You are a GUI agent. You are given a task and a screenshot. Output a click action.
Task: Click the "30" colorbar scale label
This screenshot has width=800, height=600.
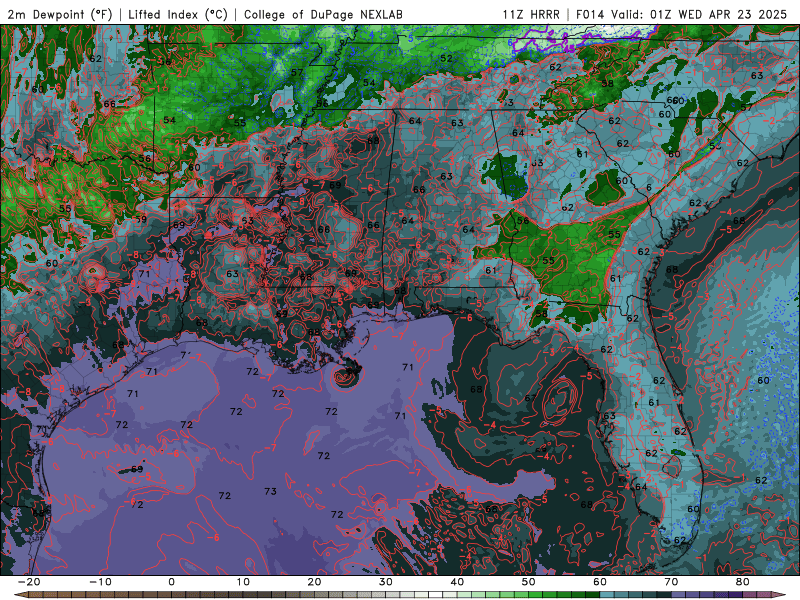coord(386,582)
